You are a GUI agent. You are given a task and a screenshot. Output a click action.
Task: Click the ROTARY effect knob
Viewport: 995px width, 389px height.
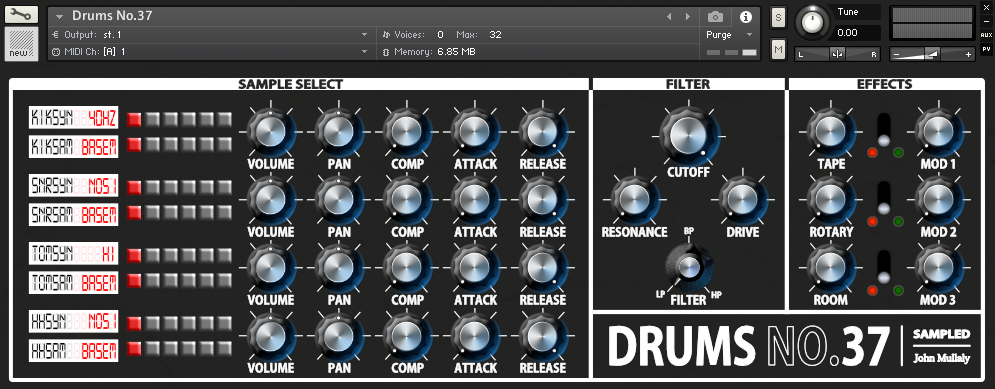[831, 199]
